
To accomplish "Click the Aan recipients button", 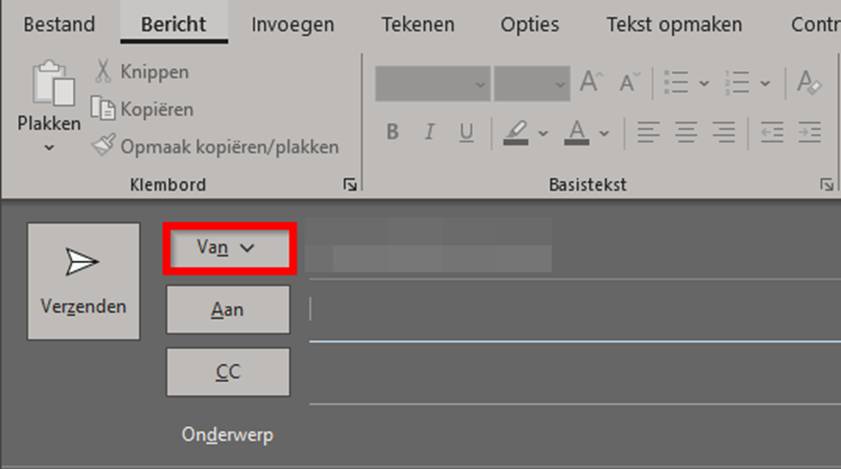I will [x=227, y=310].
